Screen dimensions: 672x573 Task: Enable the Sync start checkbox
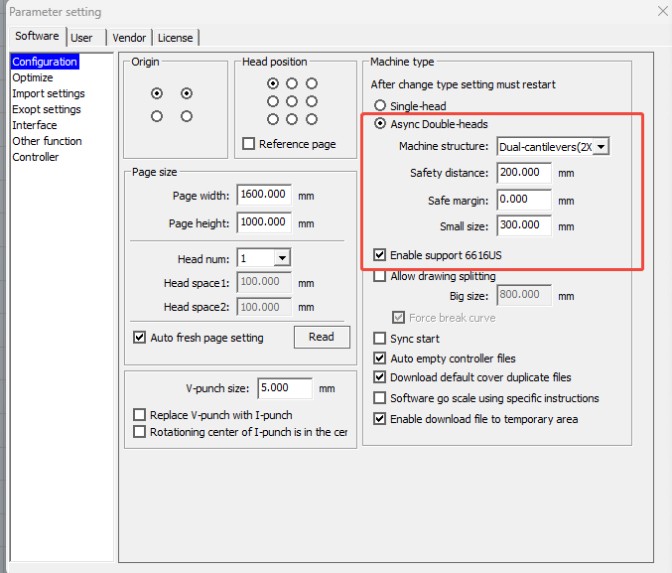click(379, 339)
